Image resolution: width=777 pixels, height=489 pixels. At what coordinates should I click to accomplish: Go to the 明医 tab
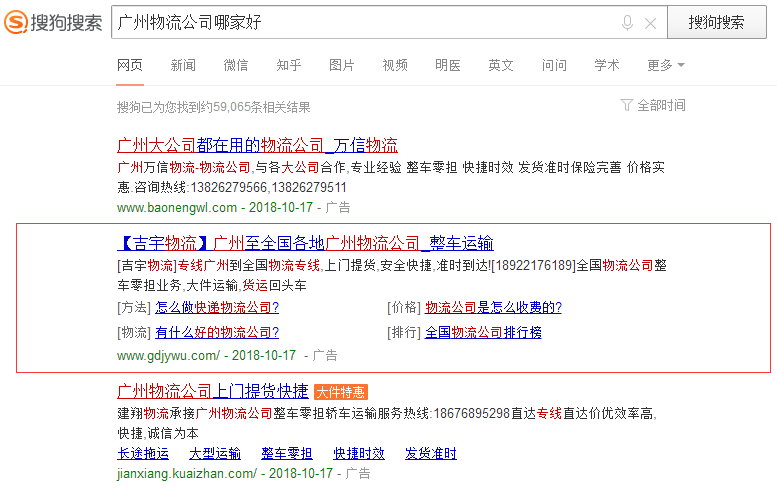(x=448, y=65)
